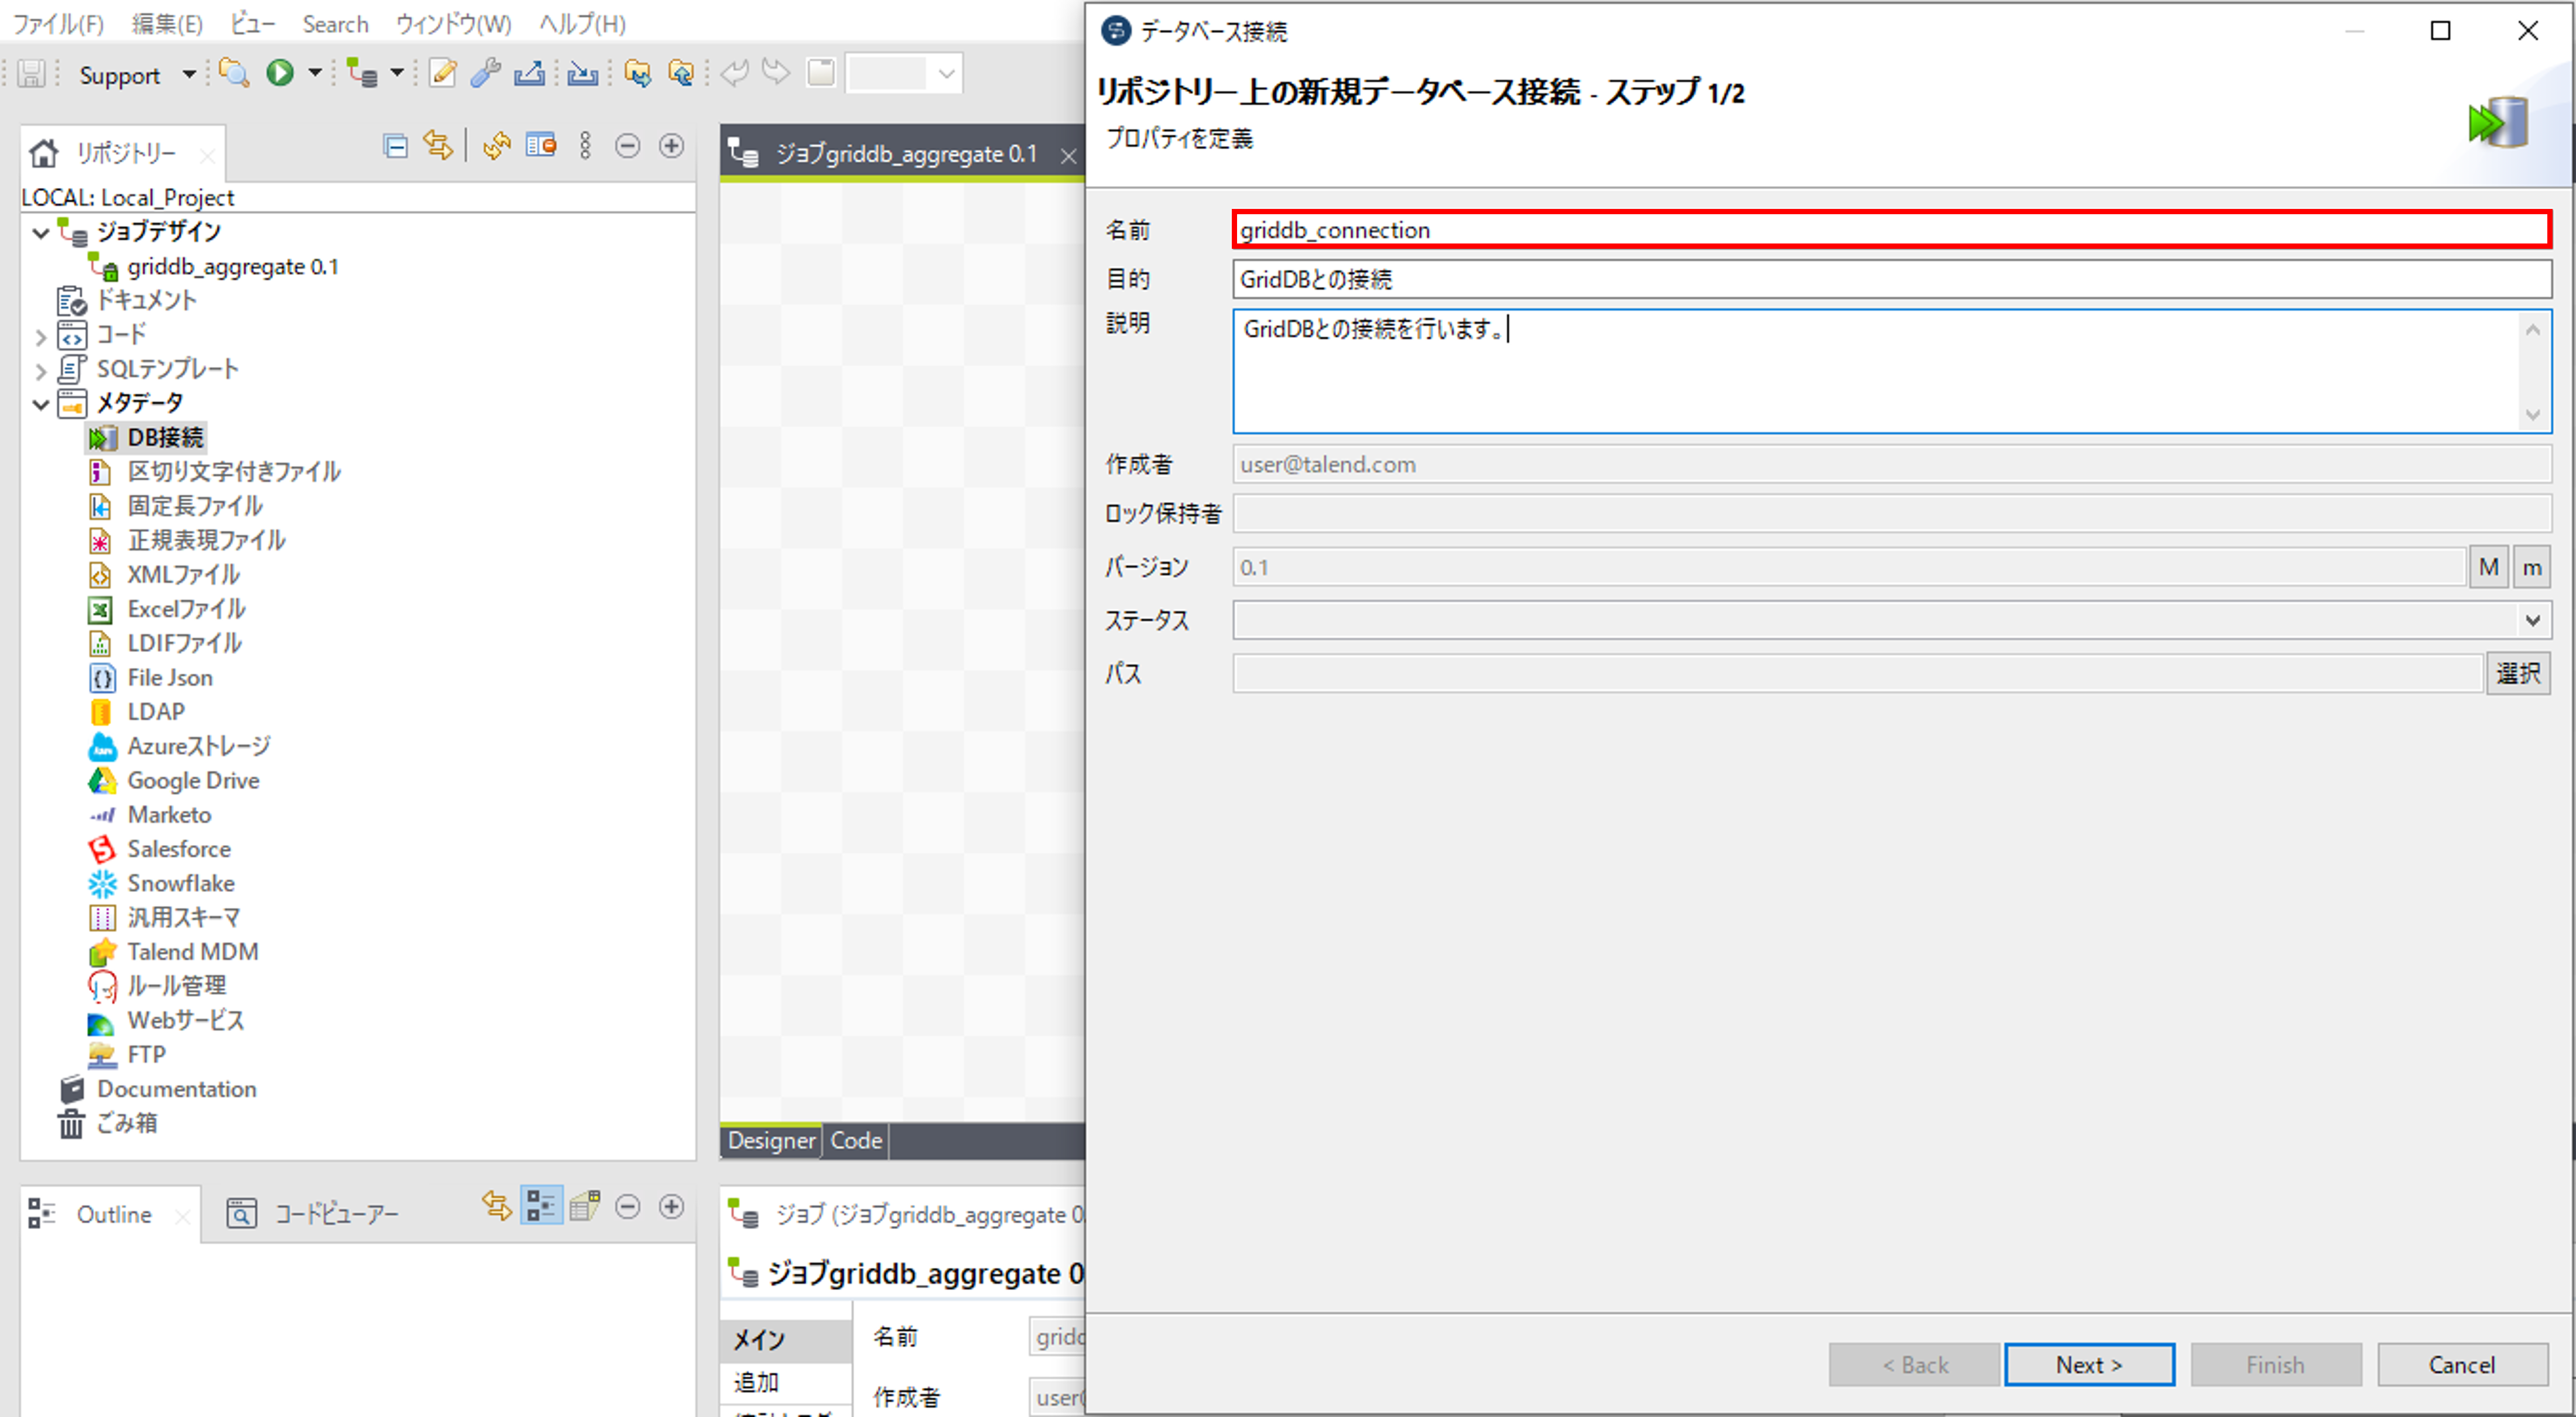Viewport: 2576px width, 1417px height.
Task: Click the Azureストレージ item
Action: coord(198,747)
